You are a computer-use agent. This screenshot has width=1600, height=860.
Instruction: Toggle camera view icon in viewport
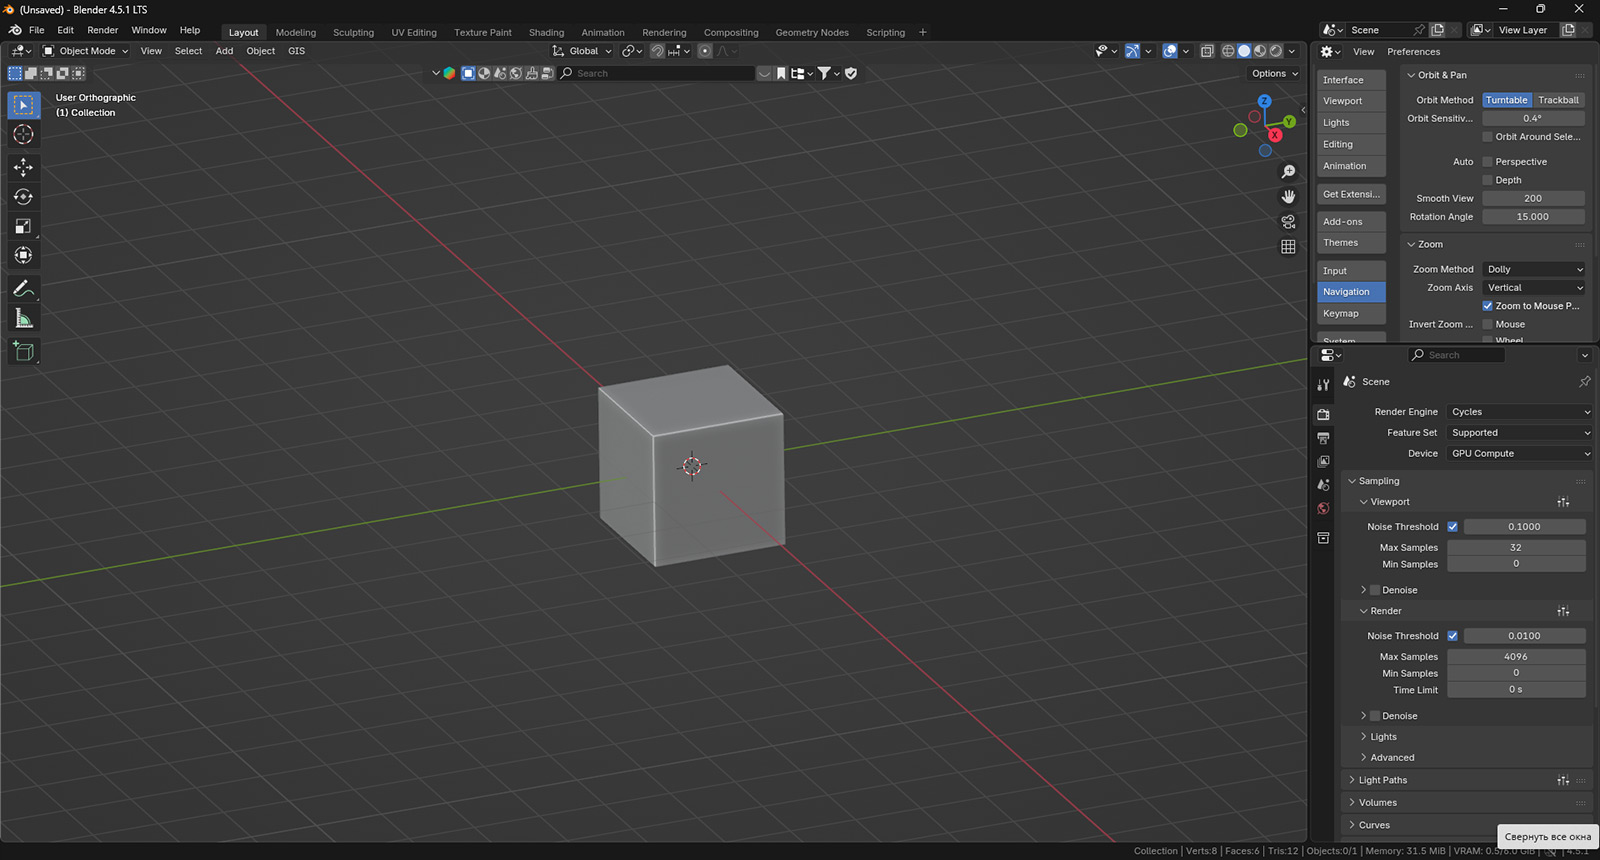pos(1288,222)
